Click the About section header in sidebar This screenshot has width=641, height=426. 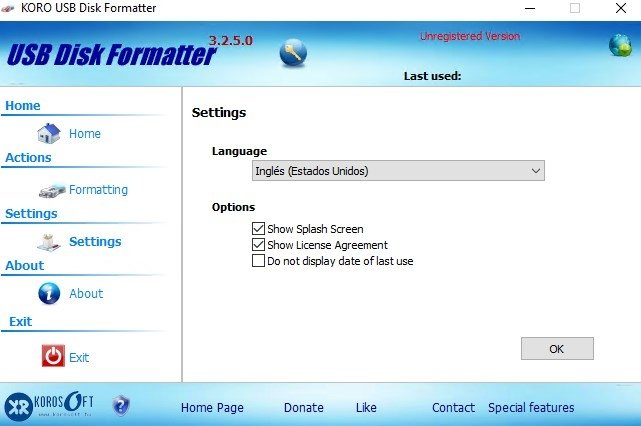[x=25, y=266]
